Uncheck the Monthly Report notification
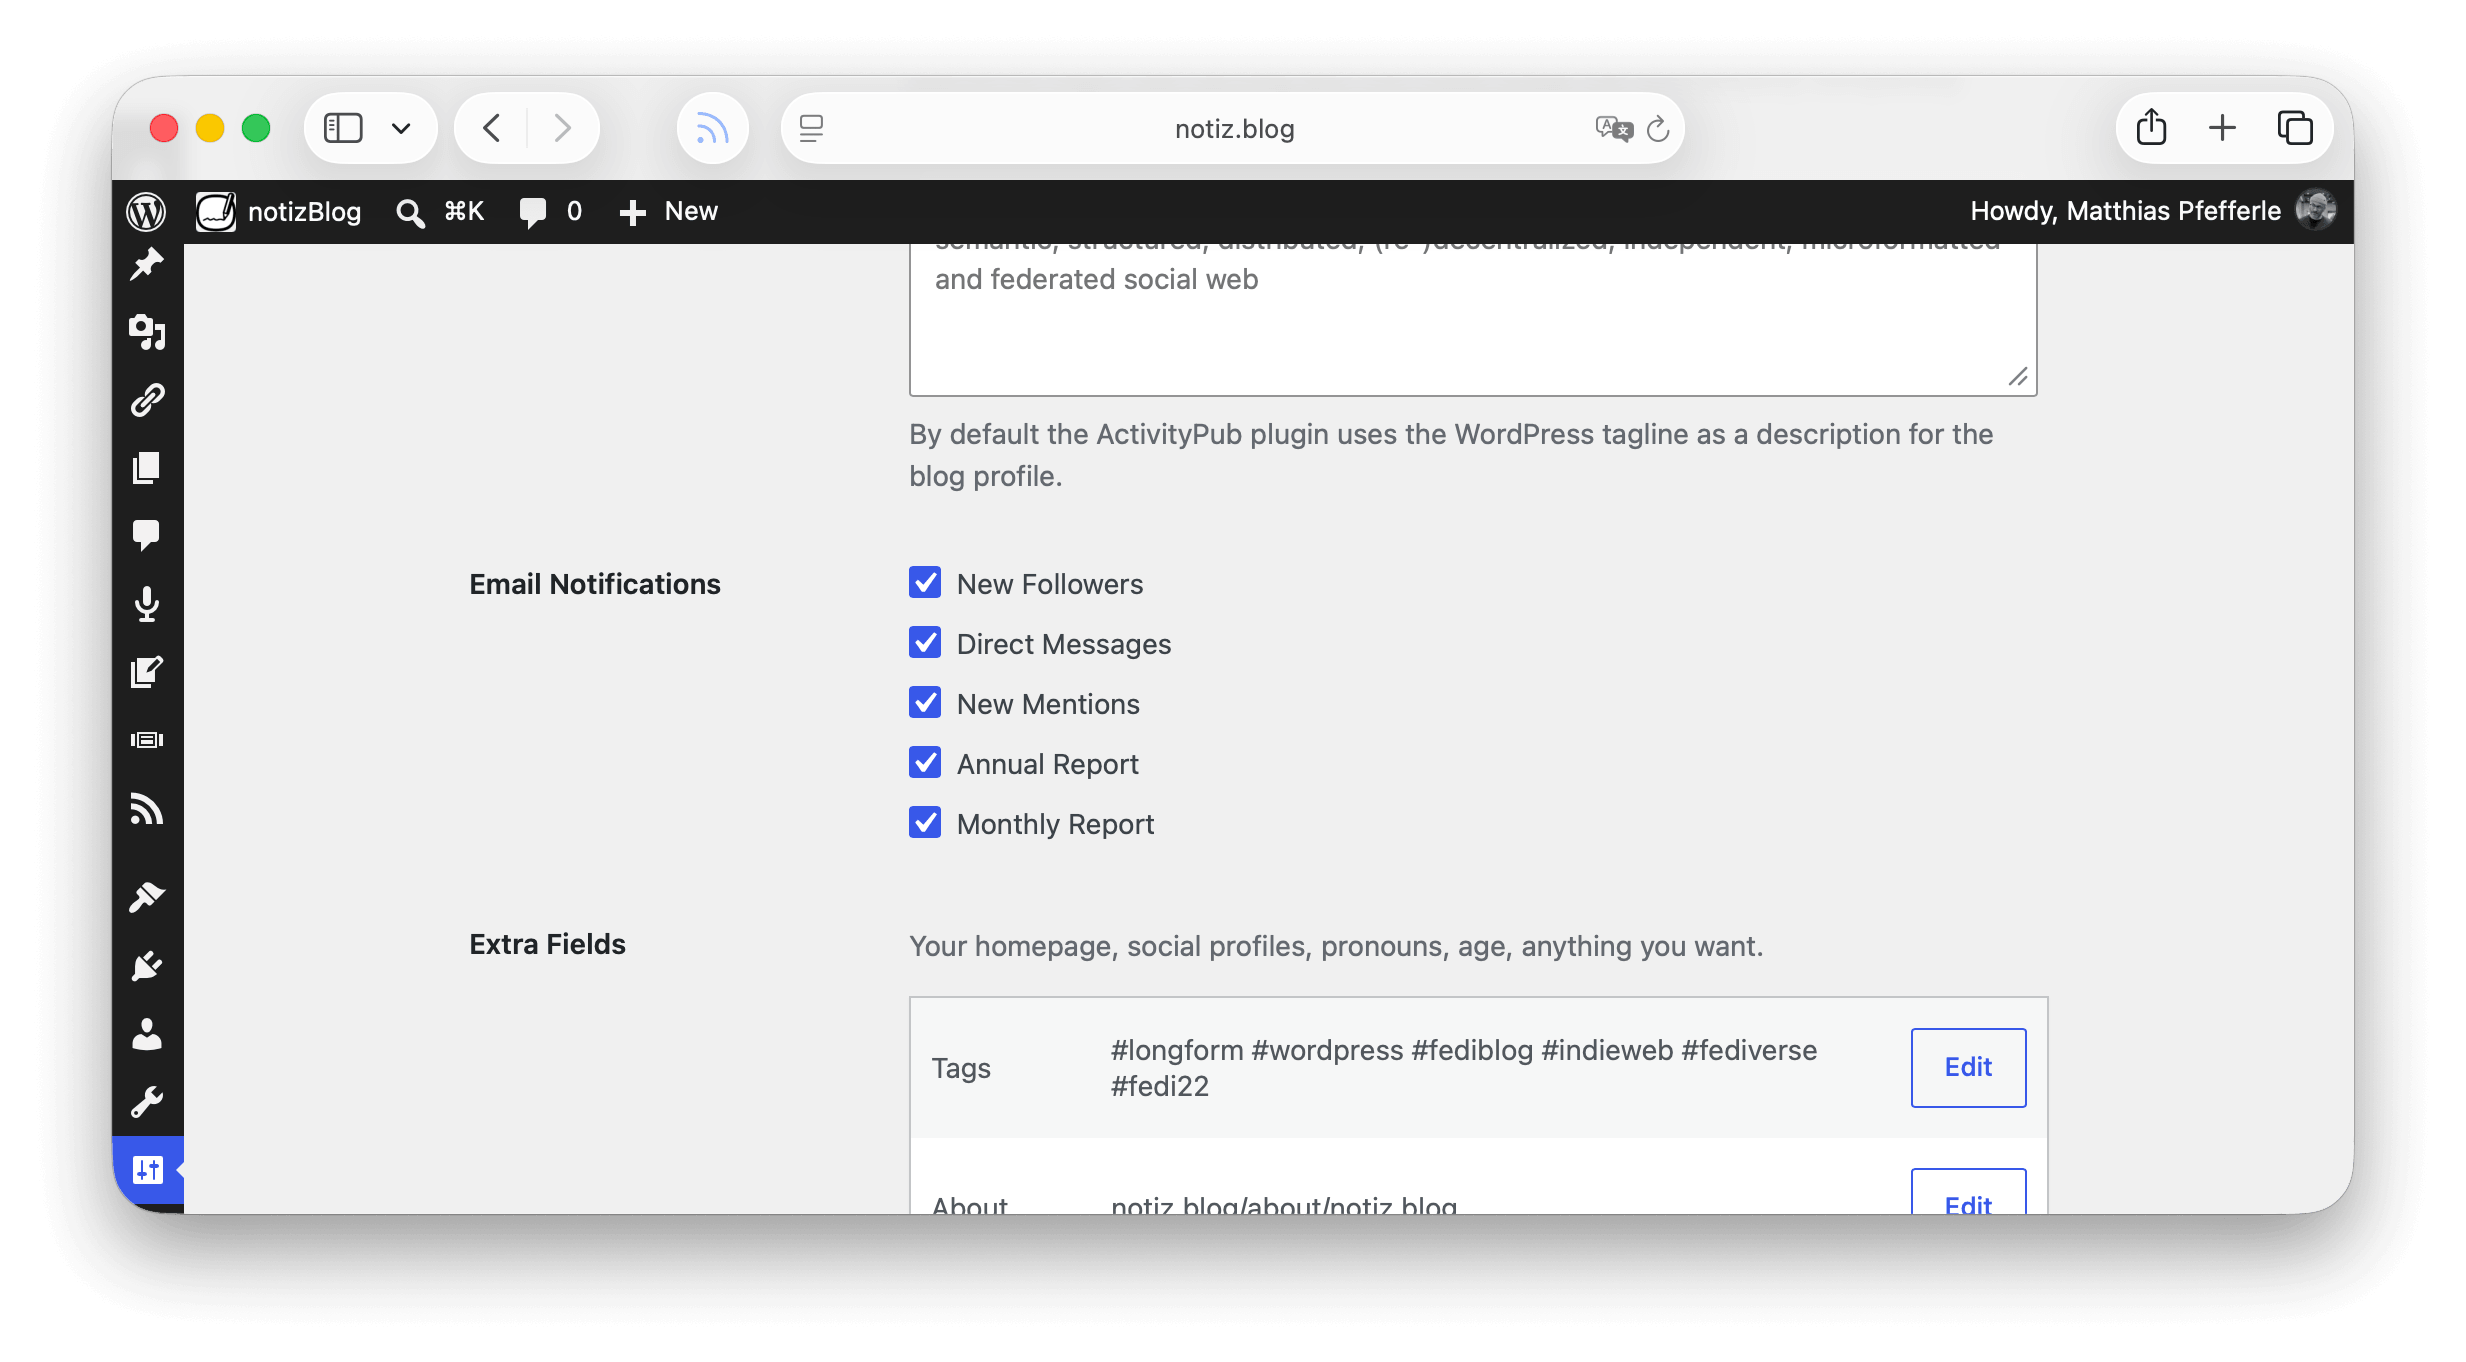The height and width of the screenshot is (1362, 2466). click(925, 823)
